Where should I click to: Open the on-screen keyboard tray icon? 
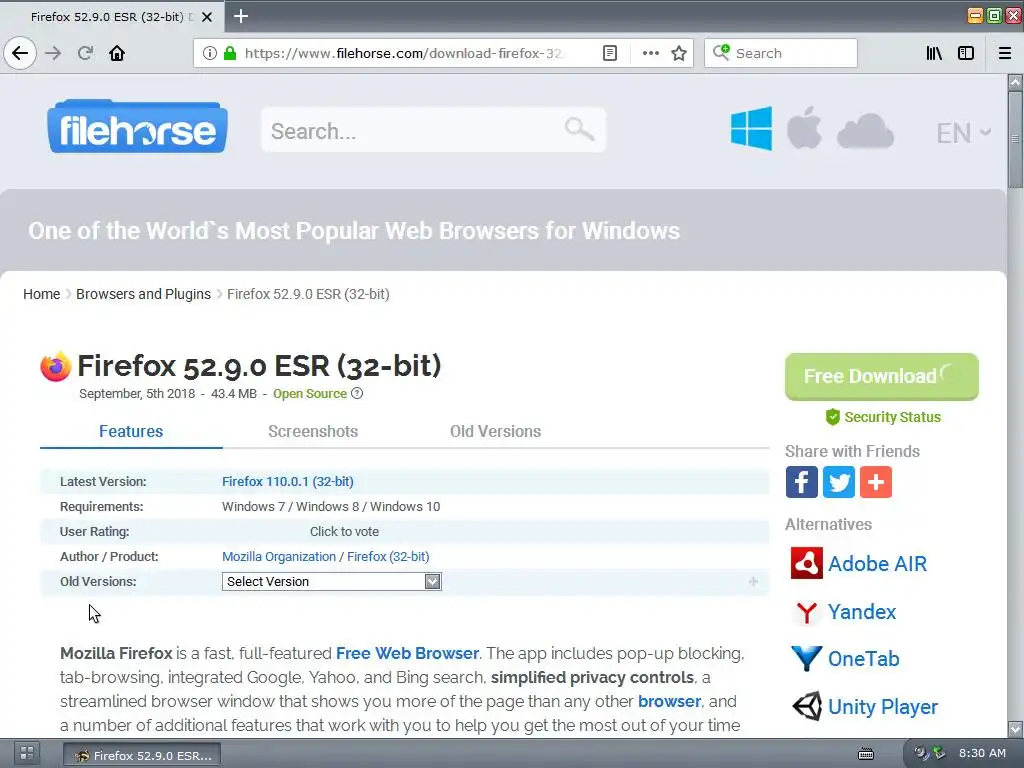(866, 754)
